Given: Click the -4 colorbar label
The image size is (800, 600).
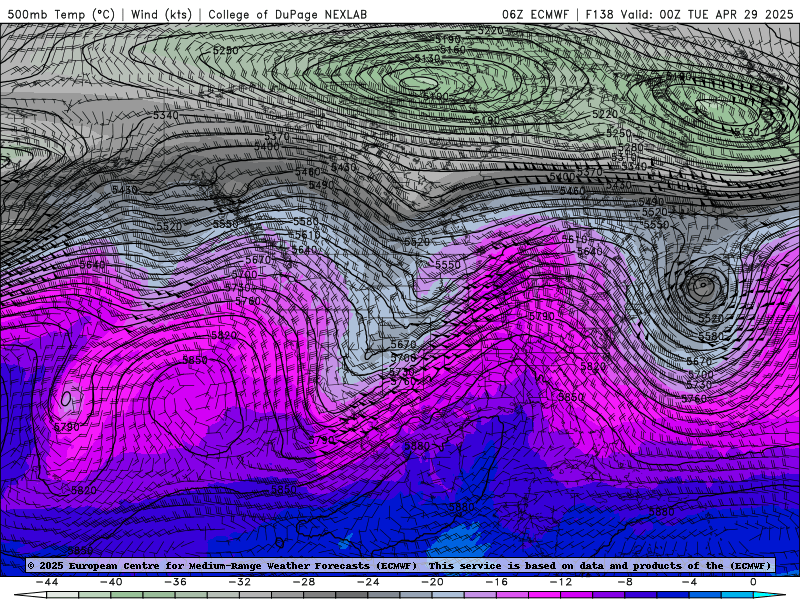Looking at the screenshot, I should pyautogui.click(x=690, y=582).
